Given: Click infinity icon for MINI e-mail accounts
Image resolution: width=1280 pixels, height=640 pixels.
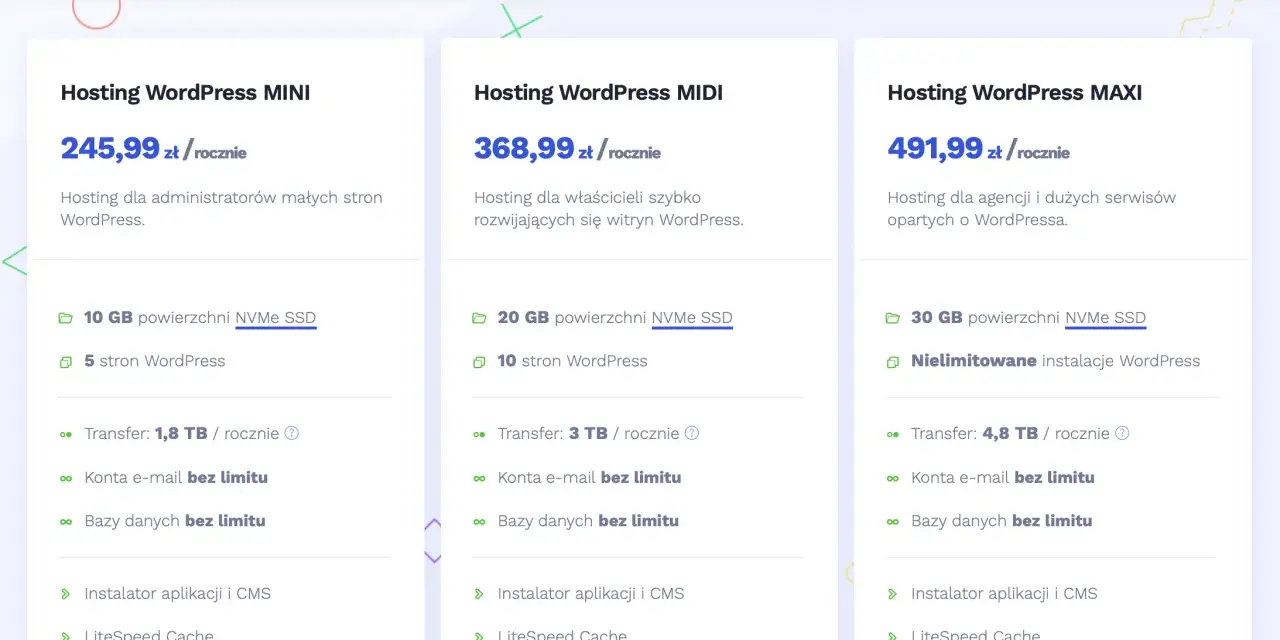Looking at the screenshot, I should 66,478.
